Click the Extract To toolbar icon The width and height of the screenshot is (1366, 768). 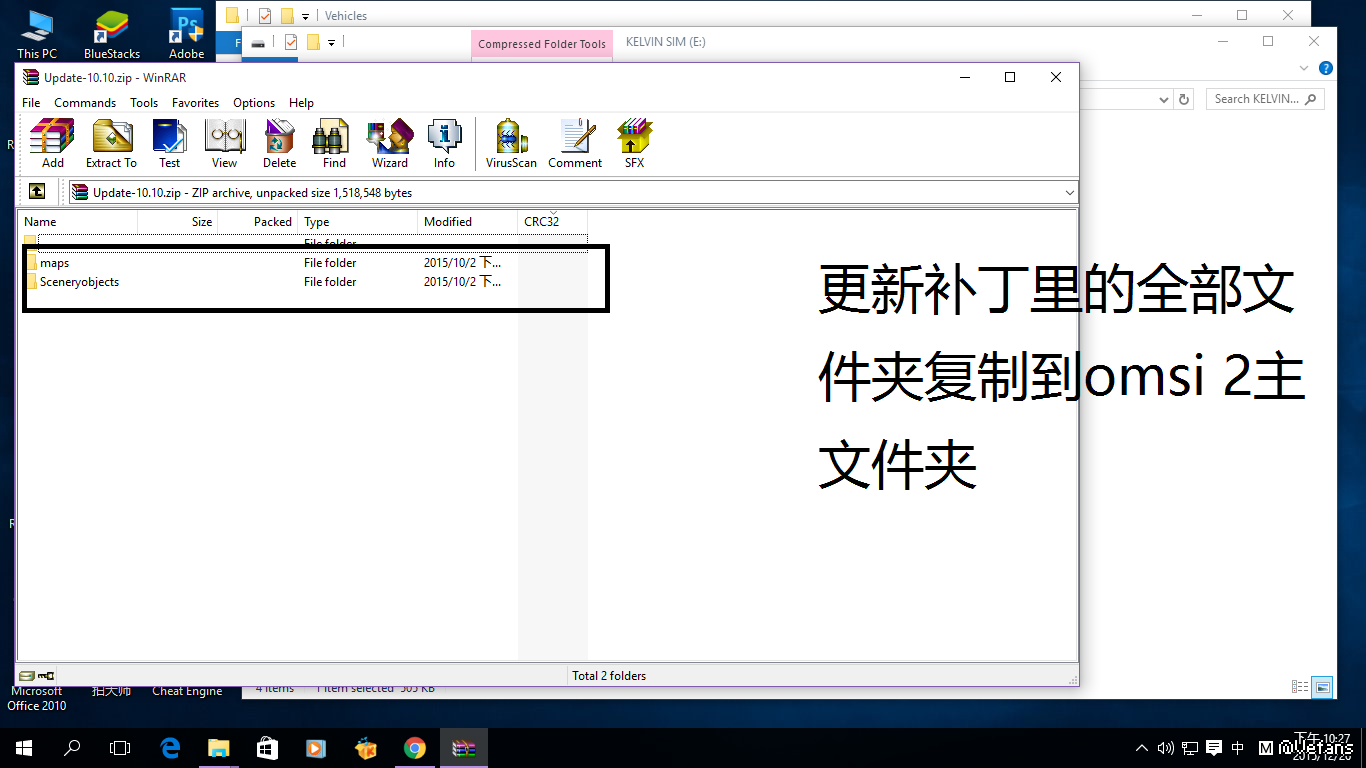tap(111, 144)
